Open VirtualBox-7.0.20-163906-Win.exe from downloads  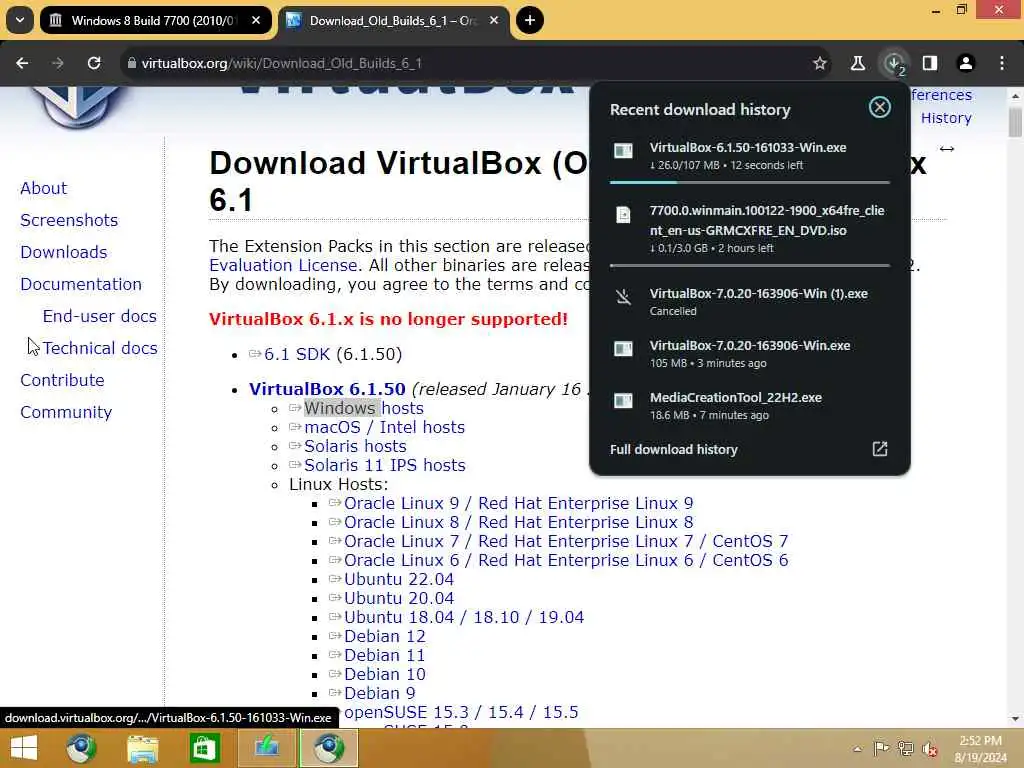pos(750,353)
